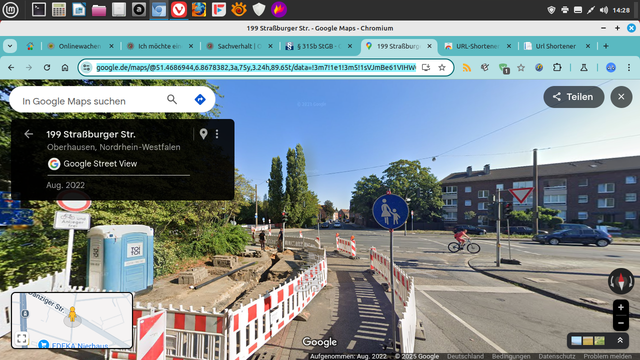
Task: Open the shield icon in system tray
Action: (551, 10)
